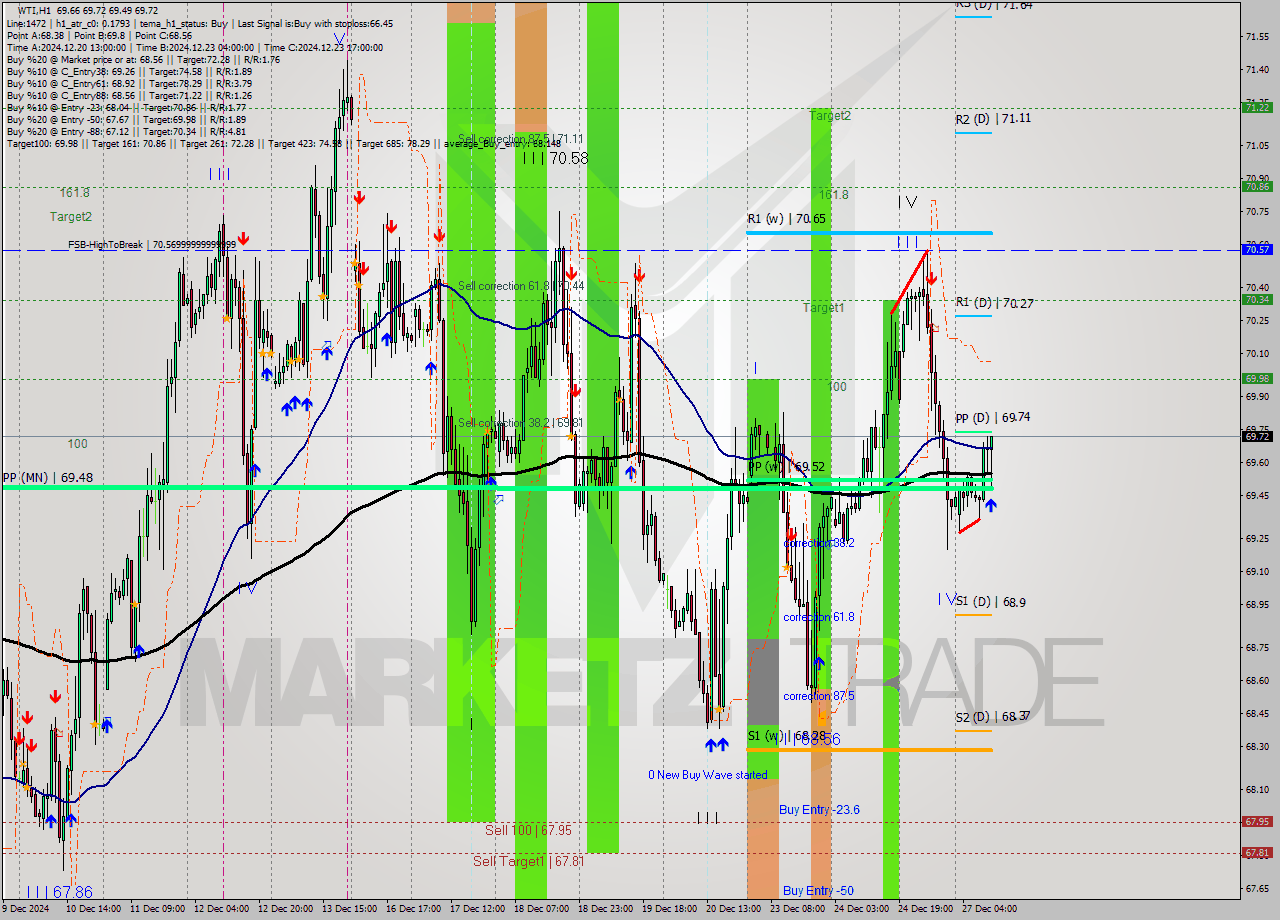Select the 'Buy Entry -50' label

818,891
